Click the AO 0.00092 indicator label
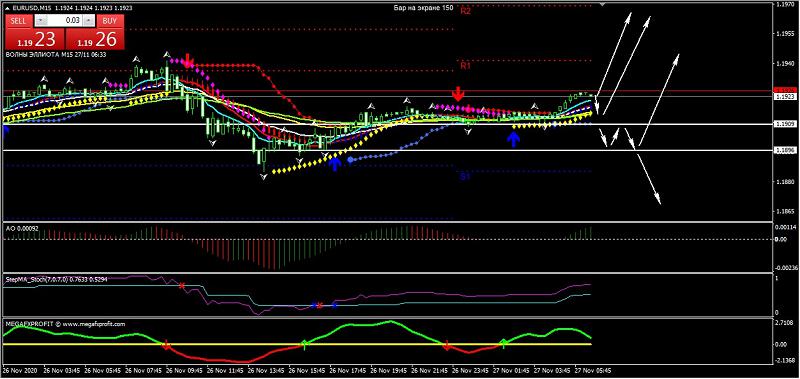800x379 pixels. [21, 229]
